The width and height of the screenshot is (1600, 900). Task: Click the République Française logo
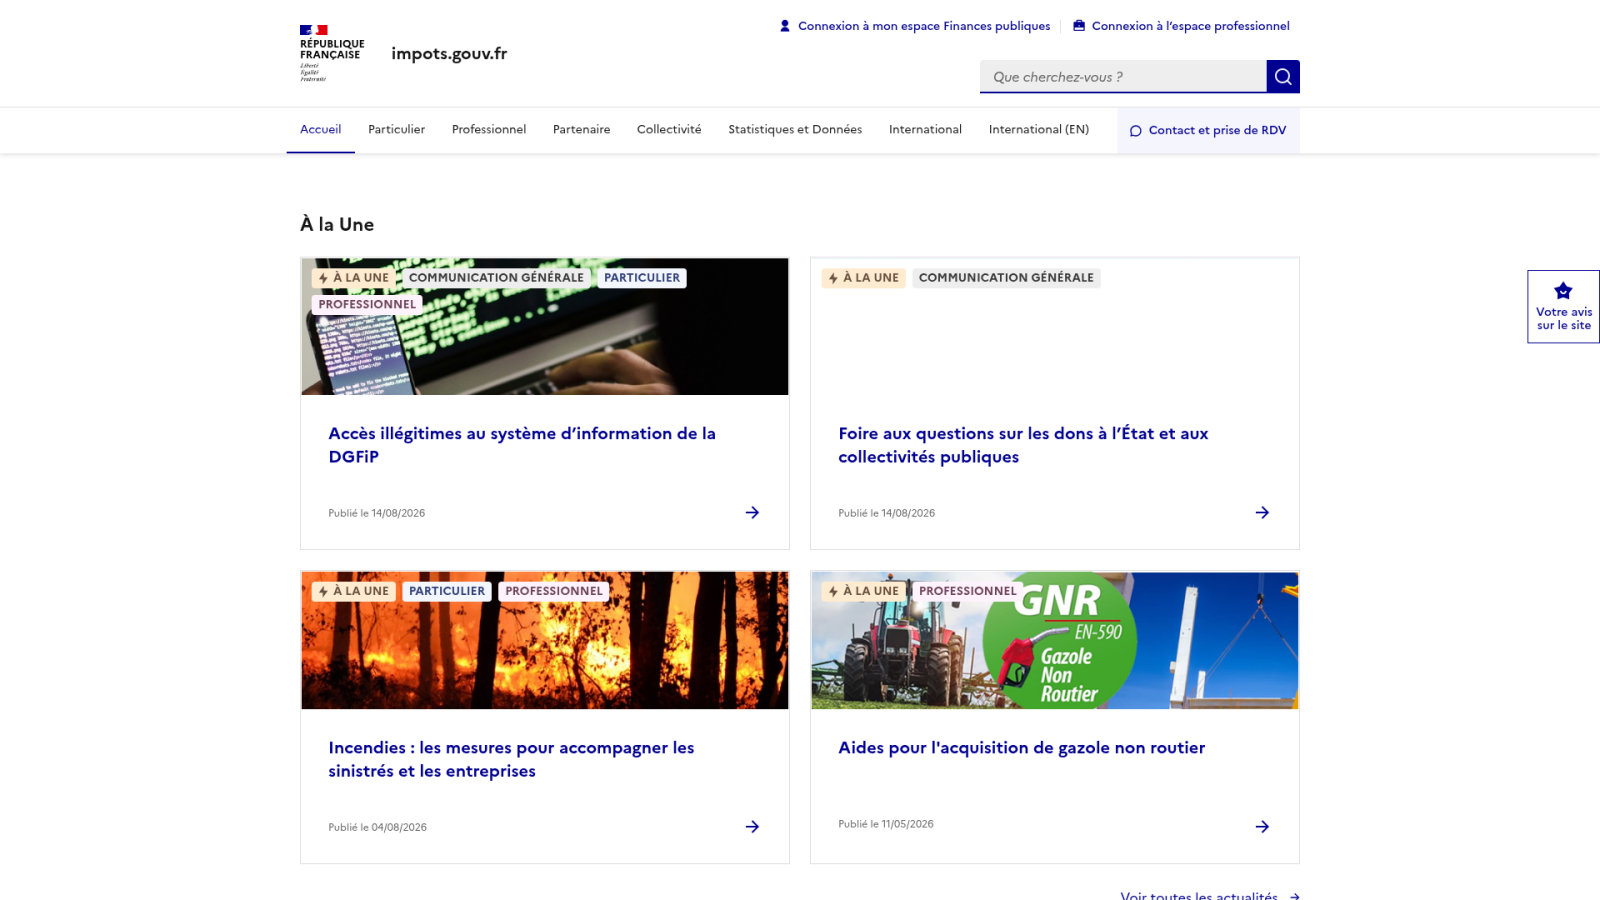(x=332, y=53)
